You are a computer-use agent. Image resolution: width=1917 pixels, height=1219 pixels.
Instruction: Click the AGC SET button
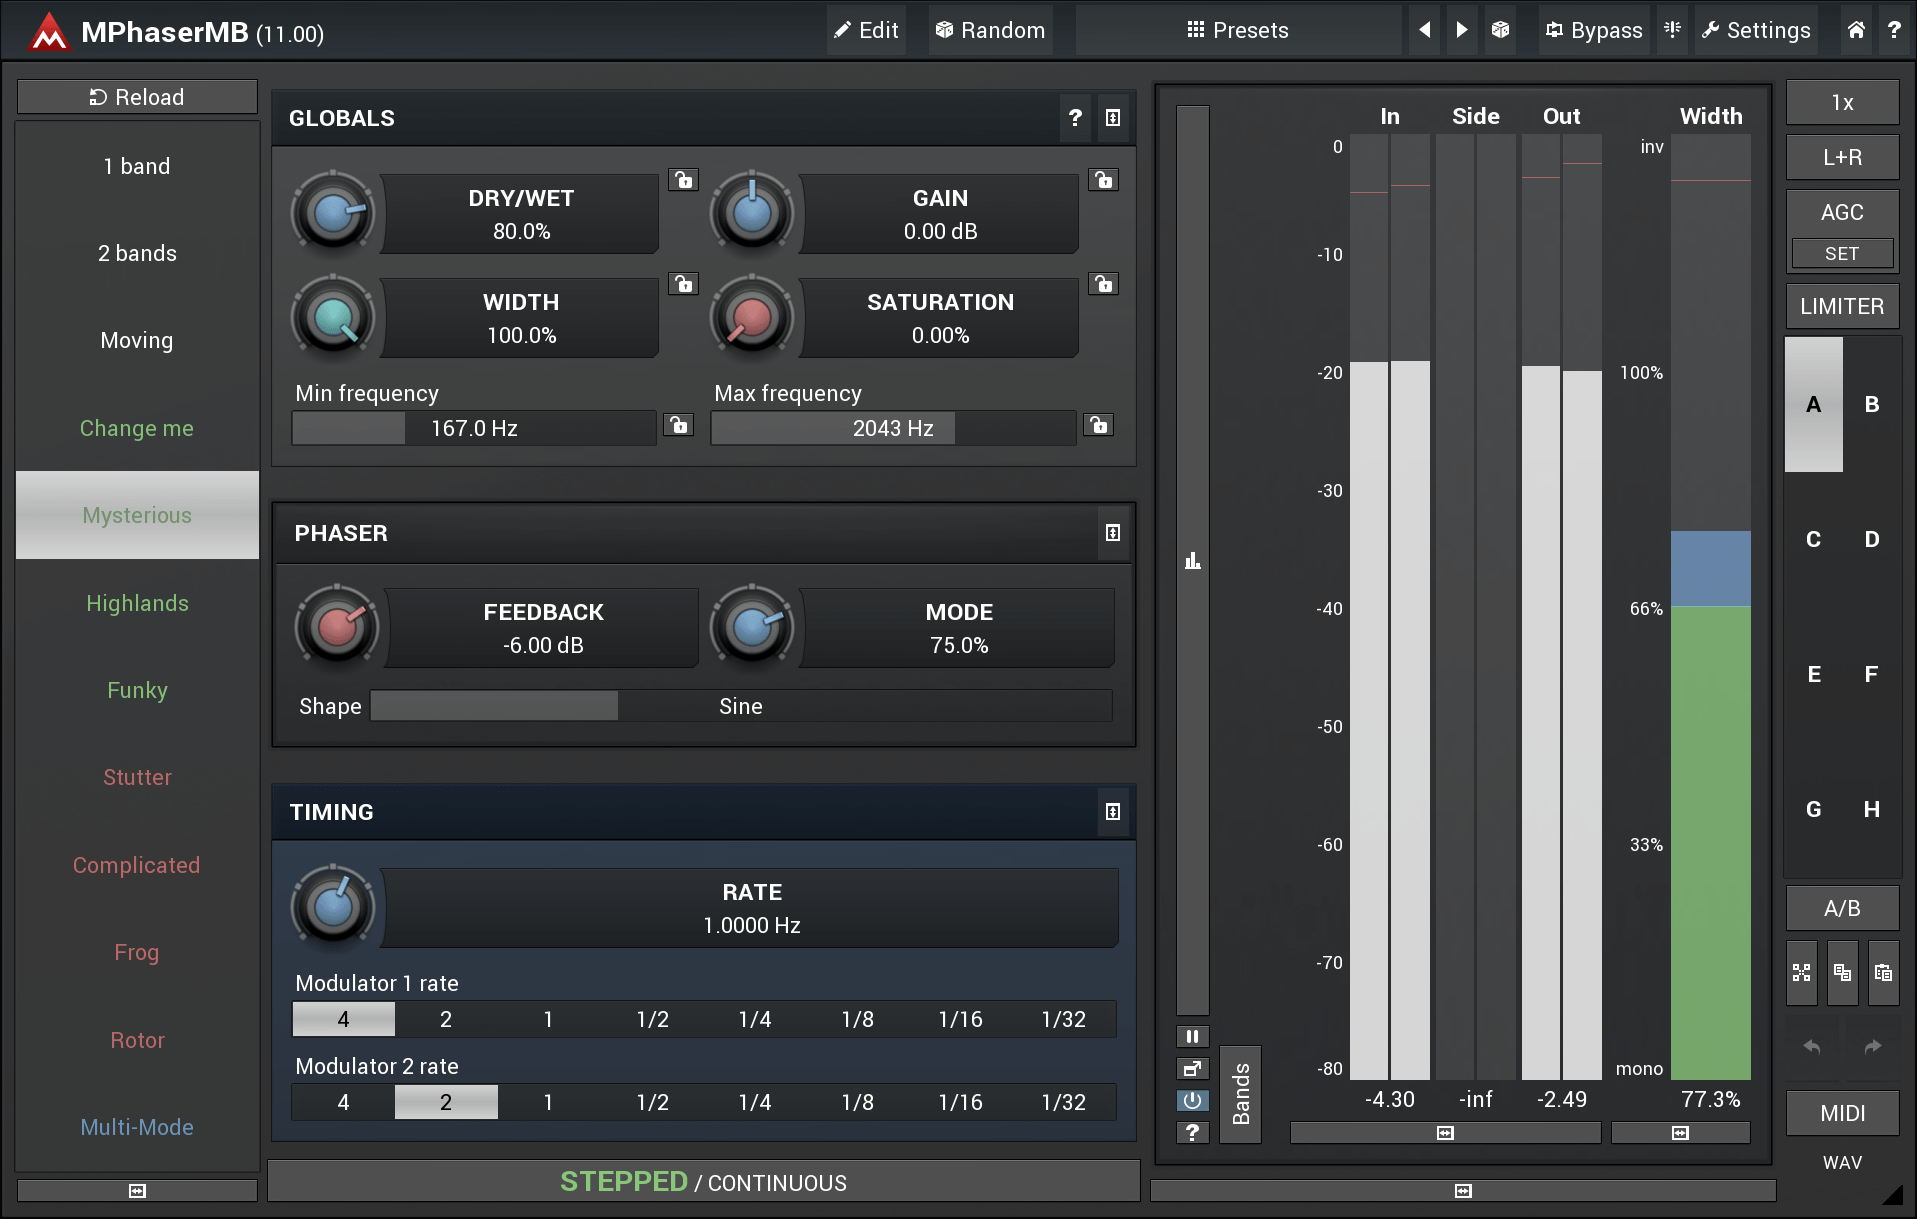[x=1842, y=253]
